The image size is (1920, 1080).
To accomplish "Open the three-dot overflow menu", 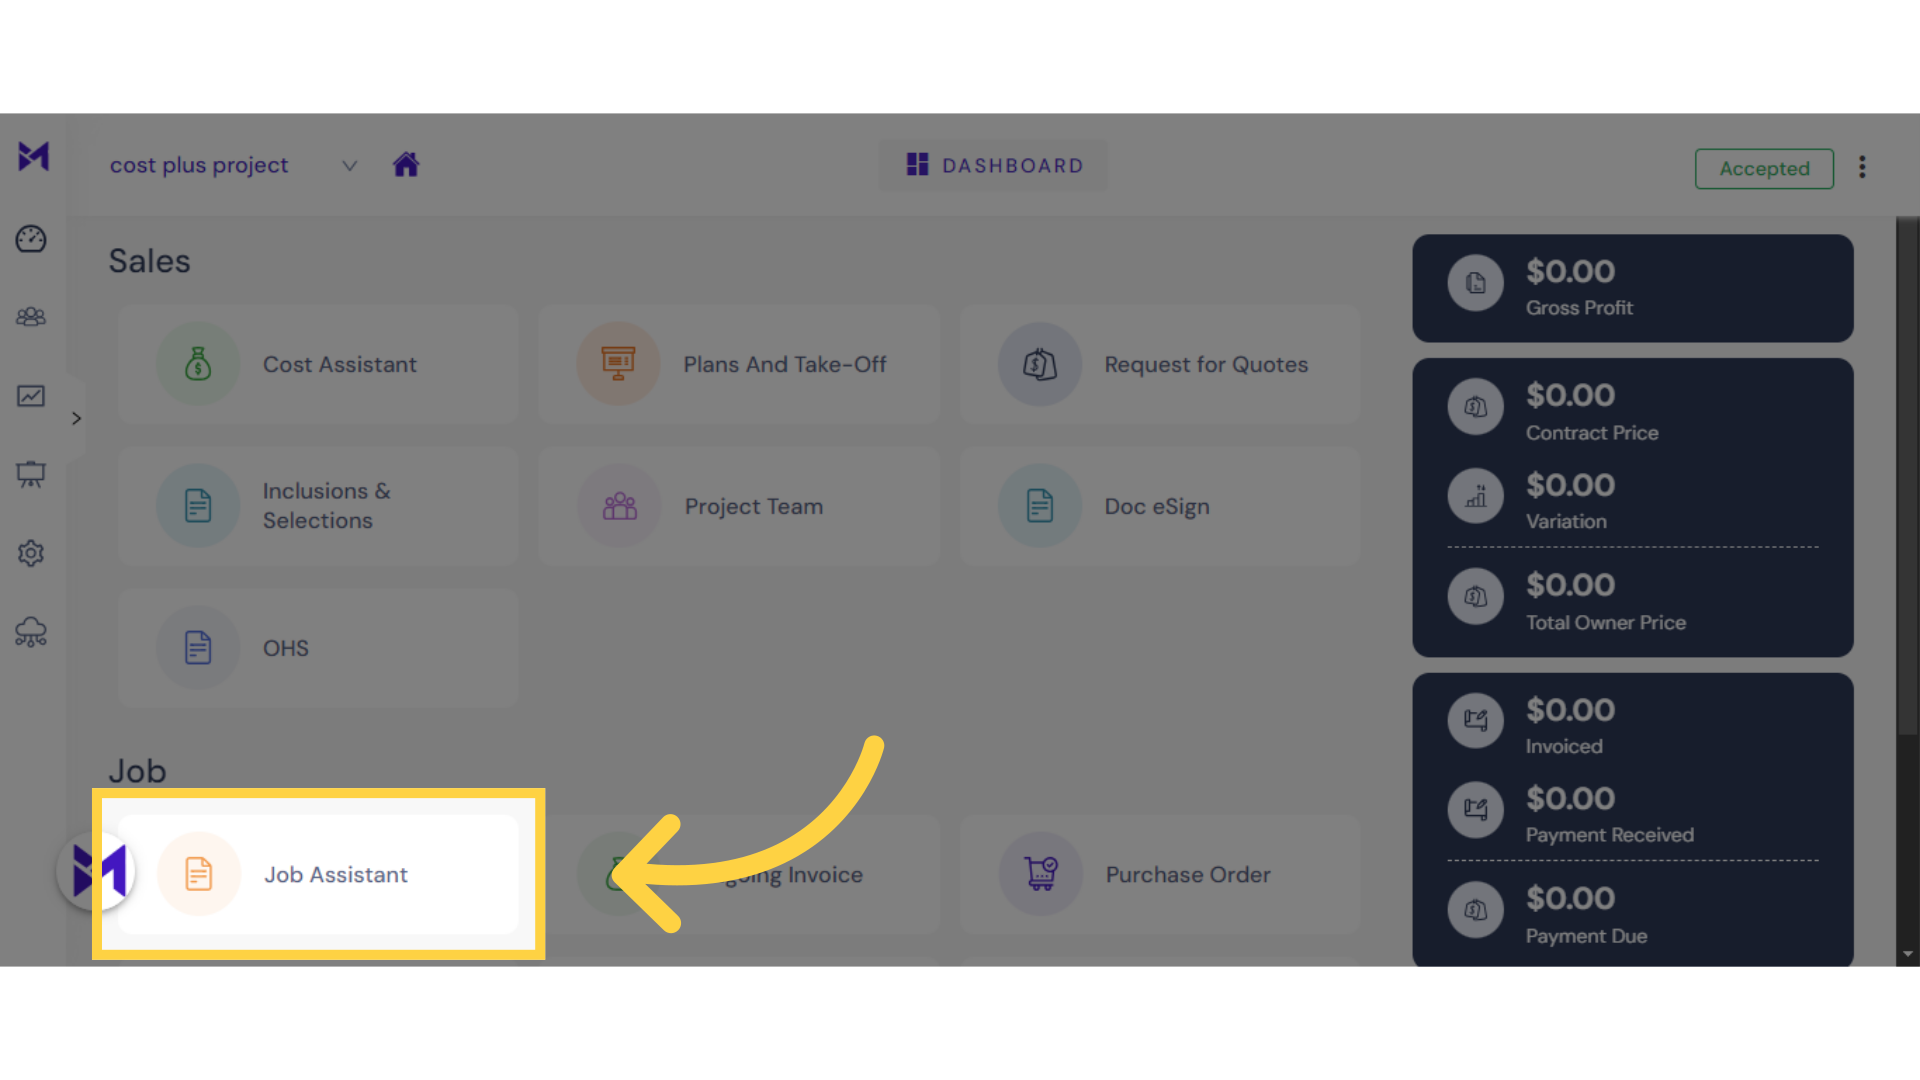I will (1862, 166).
